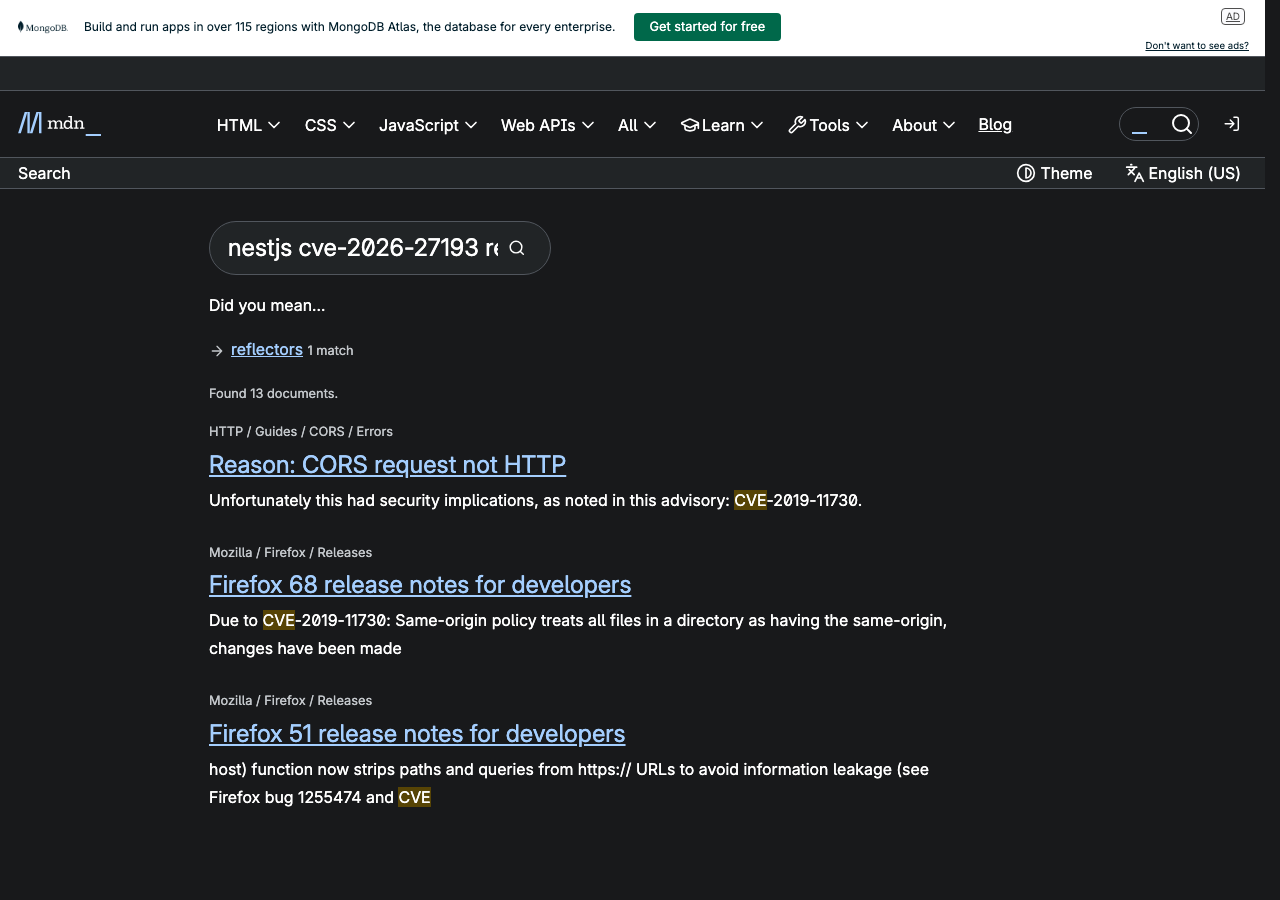Screen dimensions: 1280x900
Task: Open the Web APIs dropdown menu
Action: pos(547,125)
